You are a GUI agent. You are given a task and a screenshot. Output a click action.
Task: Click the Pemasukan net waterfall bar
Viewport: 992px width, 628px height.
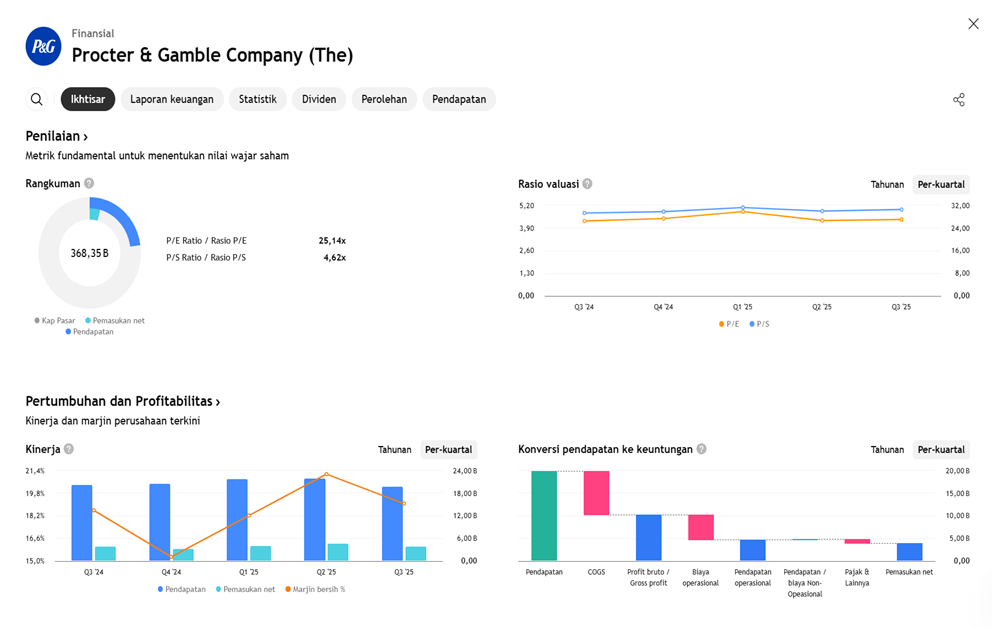point(909,551)
